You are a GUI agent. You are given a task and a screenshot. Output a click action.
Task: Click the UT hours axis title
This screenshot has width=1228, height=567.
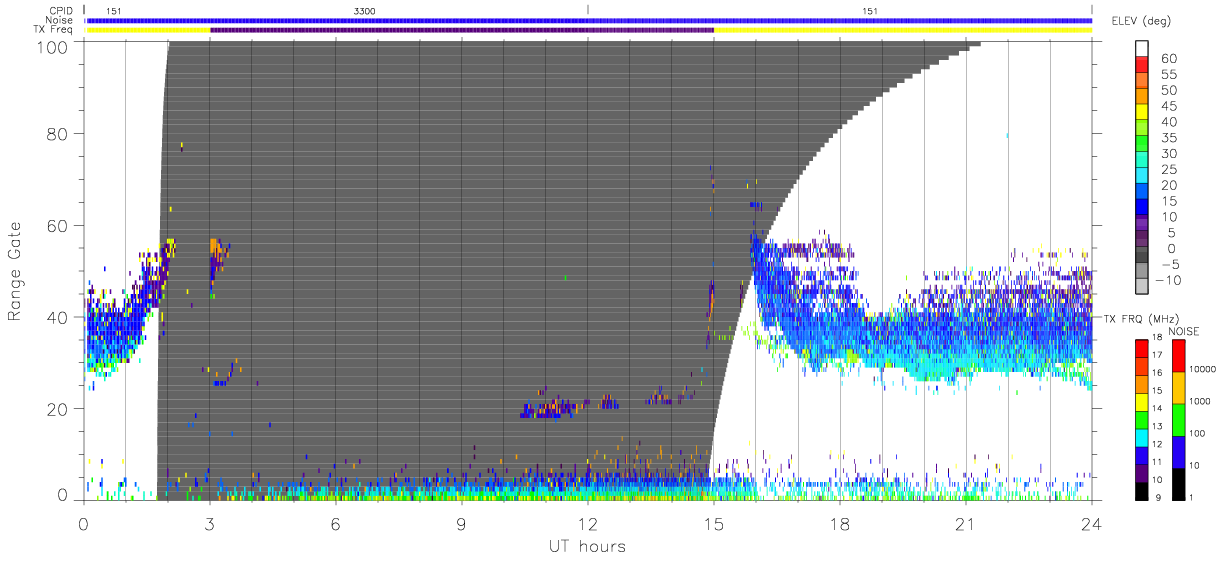tap(586, 546)
